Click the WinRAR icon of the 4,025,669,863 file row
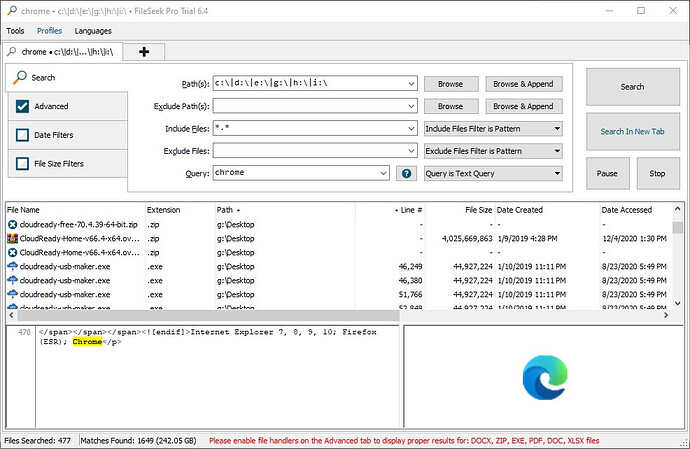690x449 pixels. coord(12,239)
